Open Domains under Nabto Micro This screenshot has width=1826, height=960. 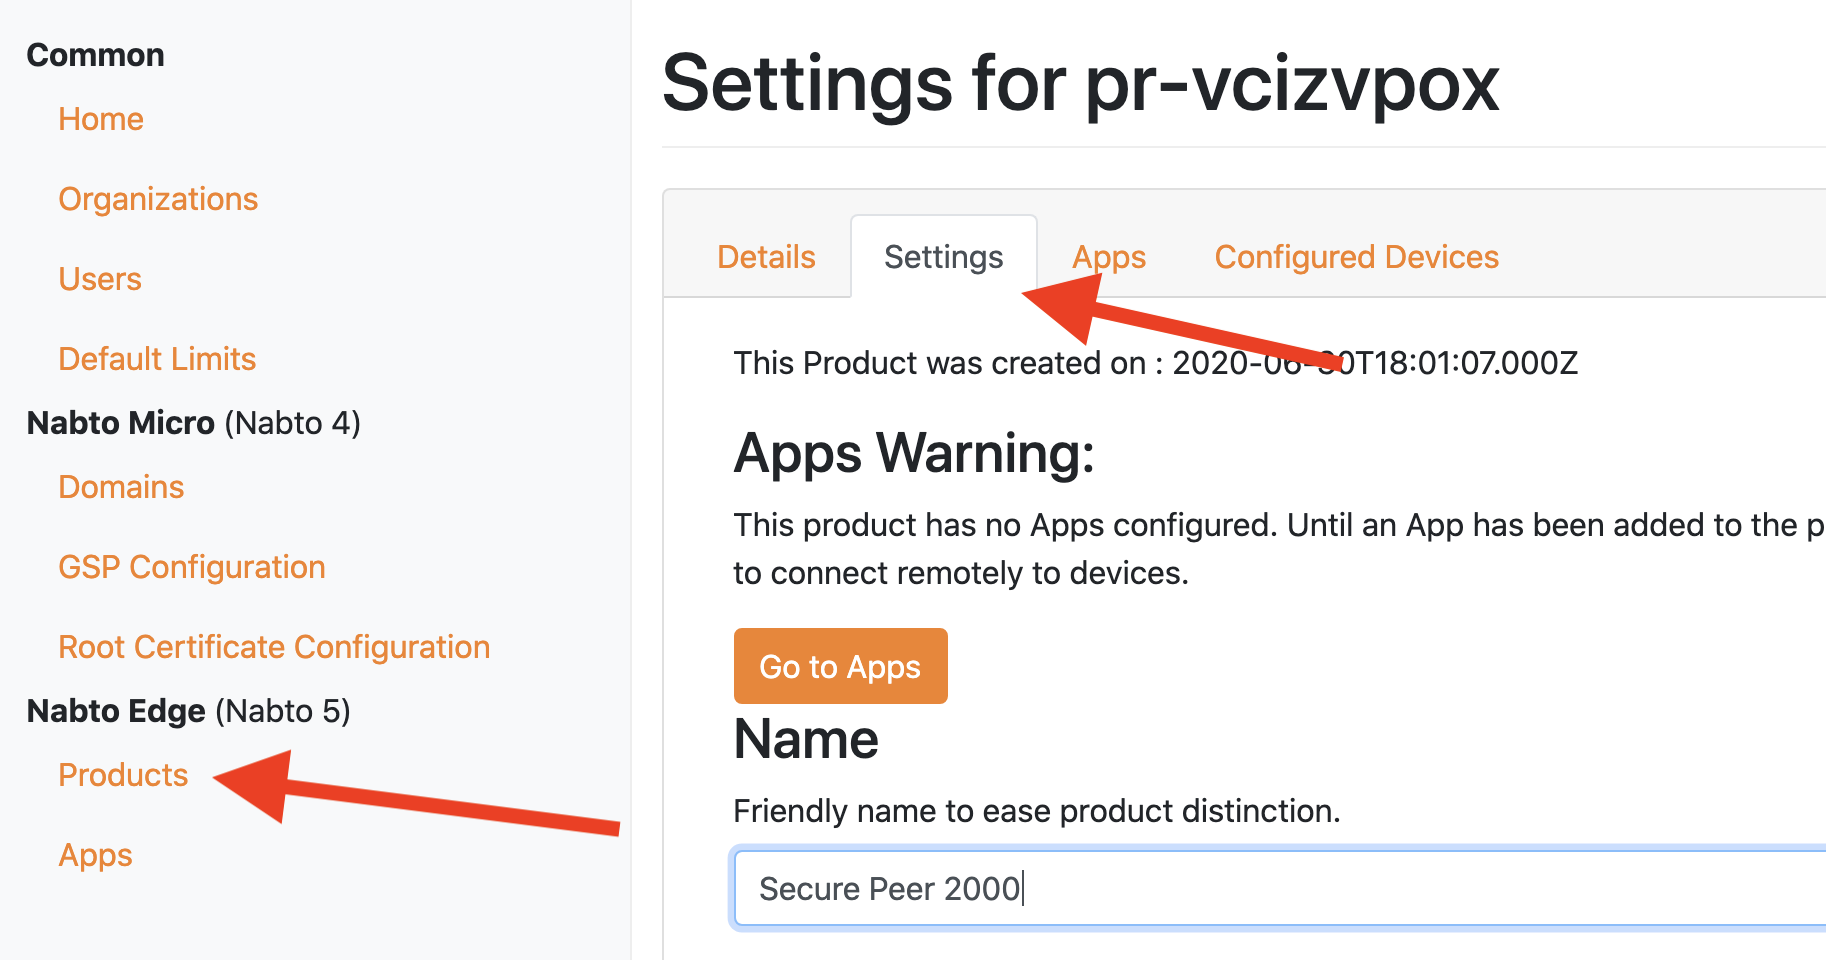(121, 487)
